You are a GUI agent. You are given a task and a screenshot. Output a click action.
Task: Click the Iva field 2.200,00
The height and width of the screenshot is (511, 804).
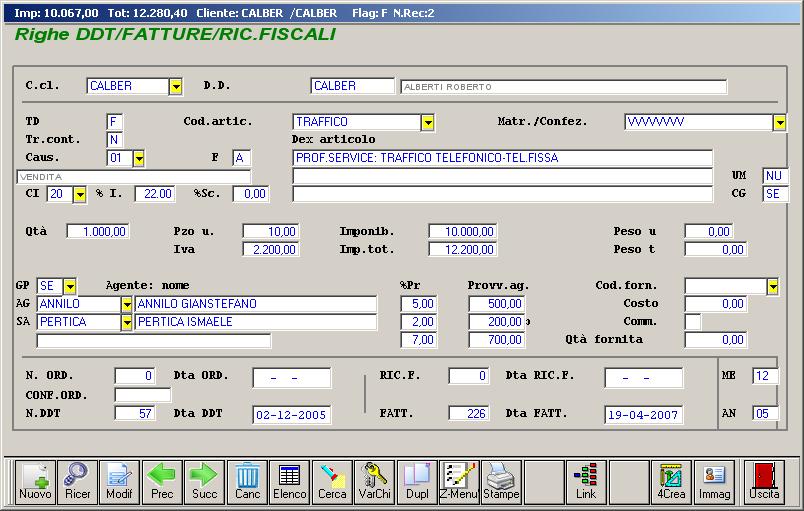click(271, 250)
